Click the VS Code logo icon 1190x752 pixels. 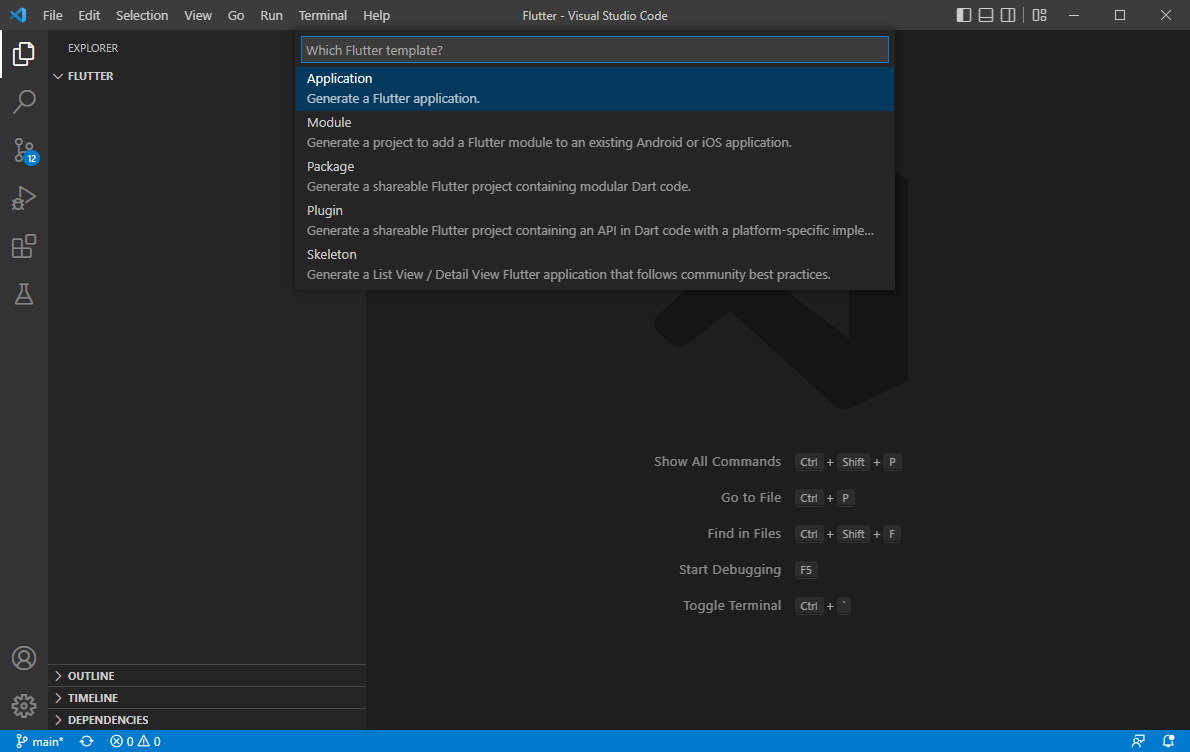point(17,15)
